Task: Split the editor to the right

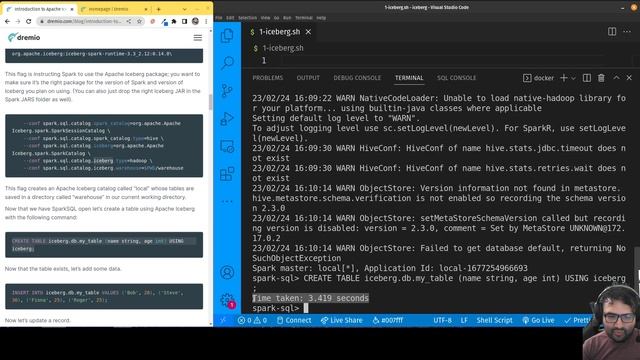Action: [612, 31]
